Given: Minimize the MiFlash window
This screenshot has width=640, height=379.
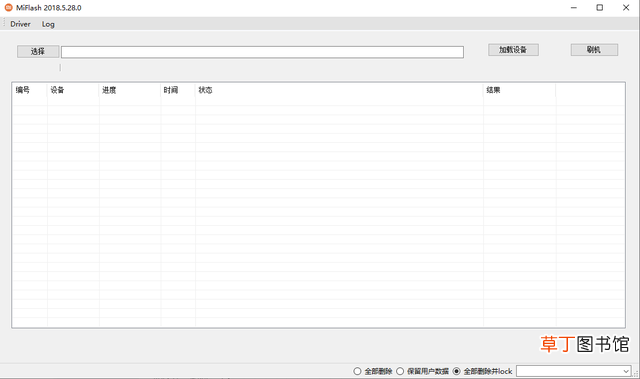Looking at the screenshot, I should pos(573,7).
